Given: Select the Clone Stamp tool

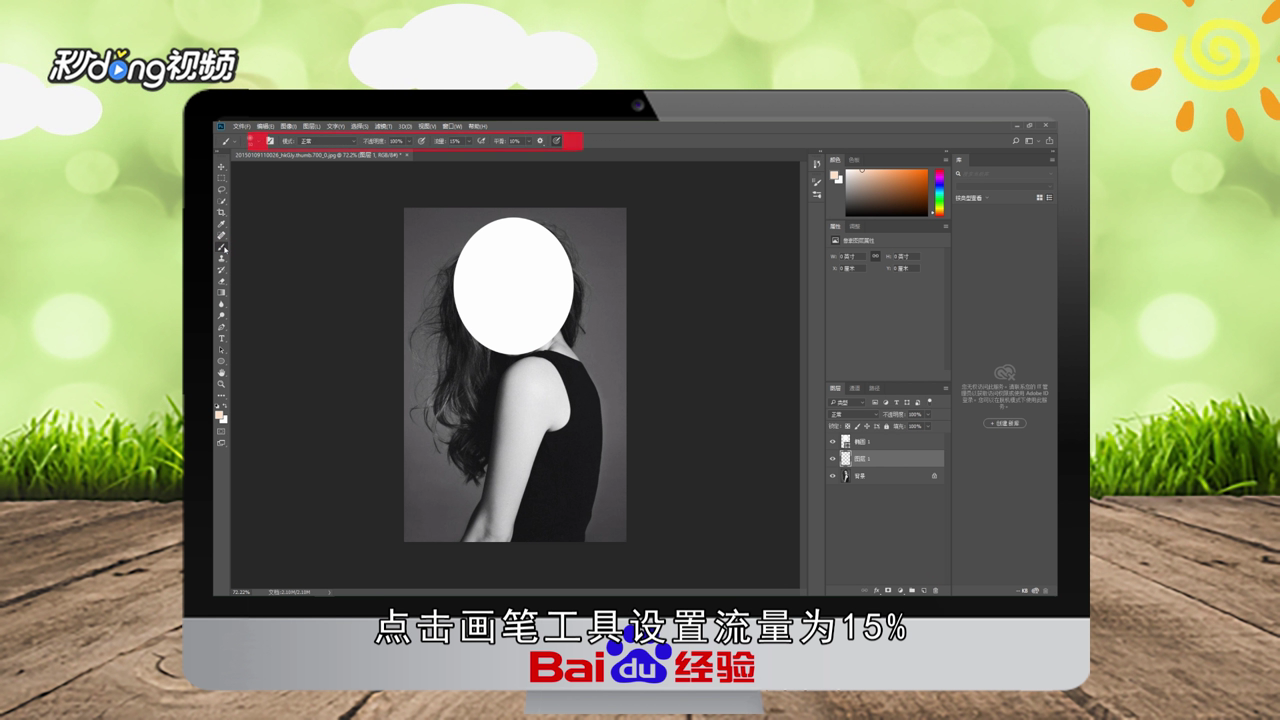Looking at the screenshot, I should point(221,258).
